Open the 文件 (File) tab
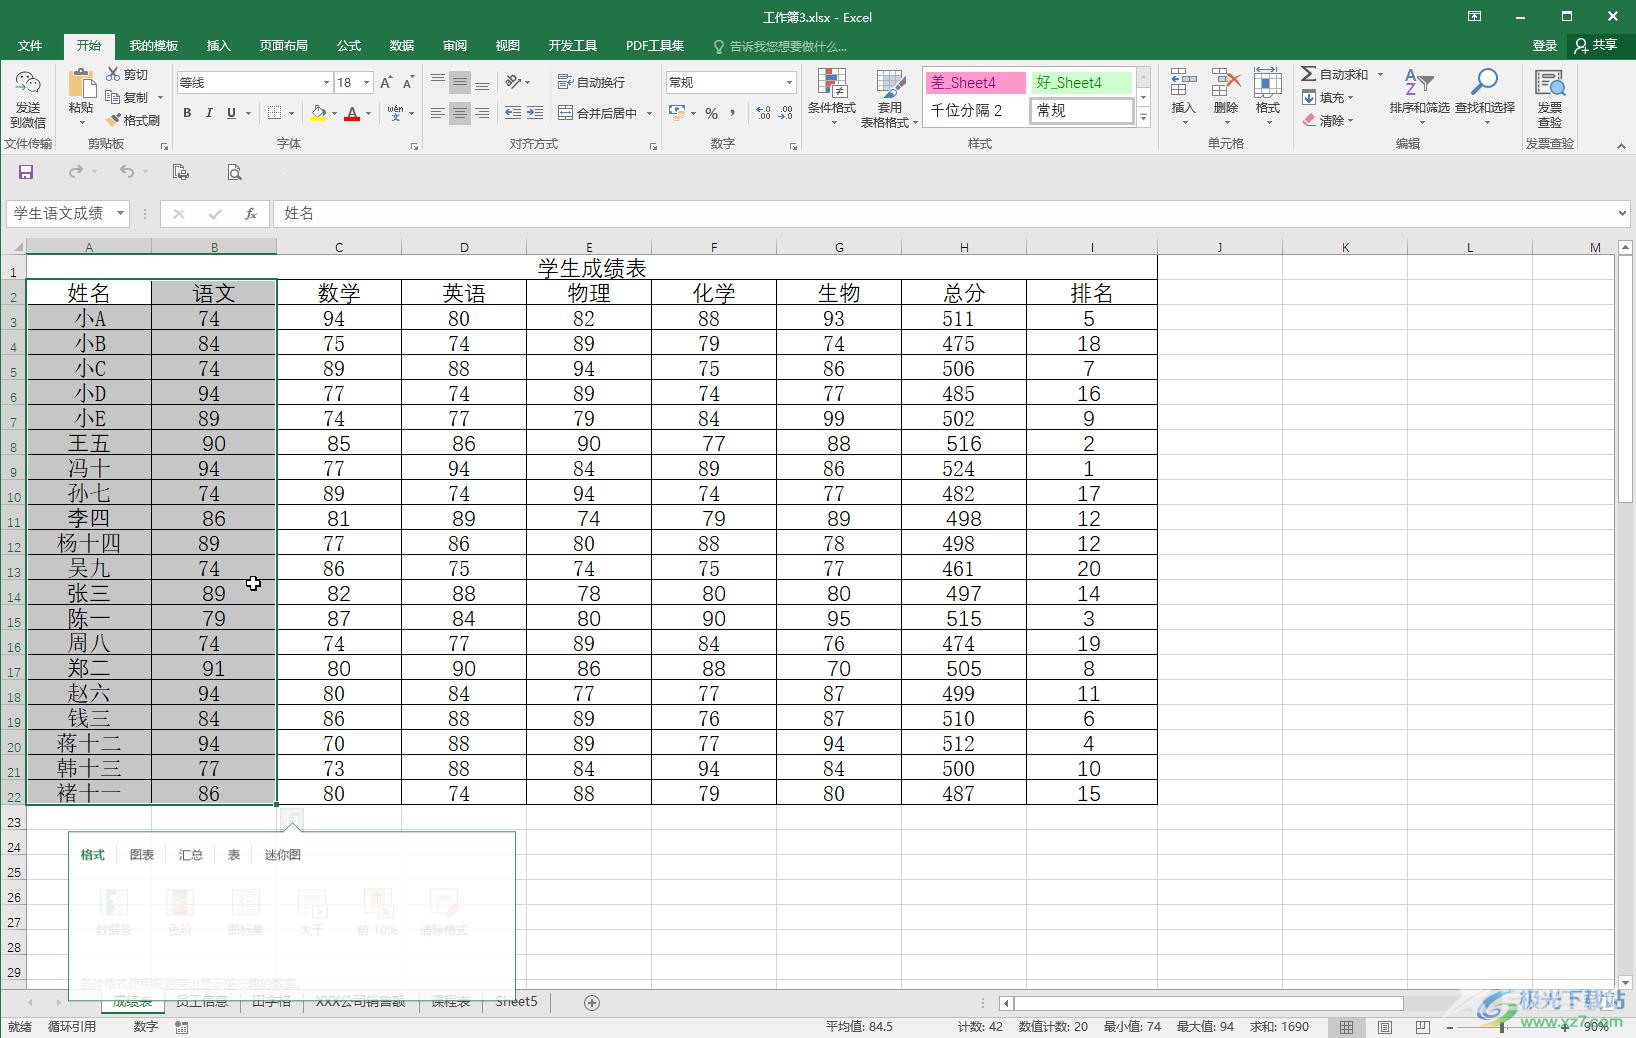This screenshot has width=1636, height=1038. (x=30, y=46)
